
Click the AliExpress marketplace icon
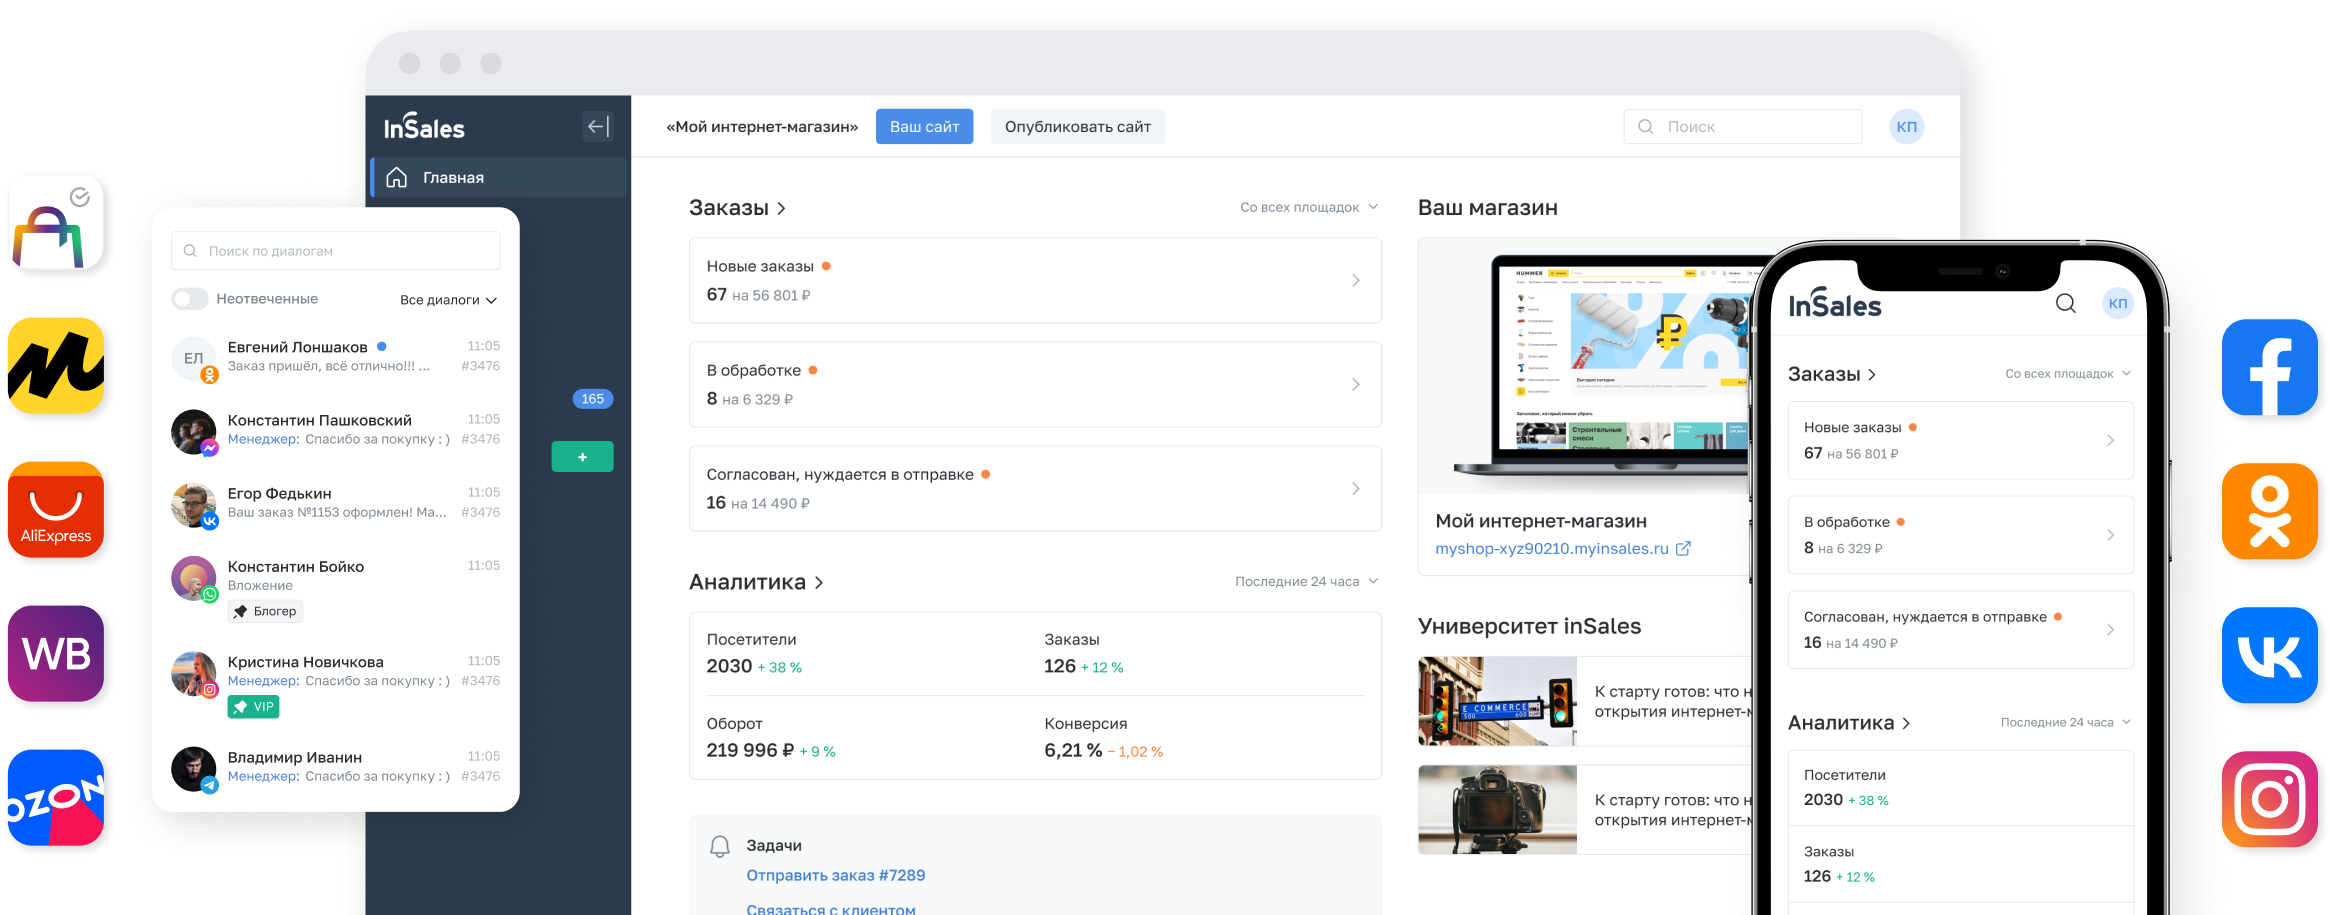pyautogui.click(x=56, y=510)
